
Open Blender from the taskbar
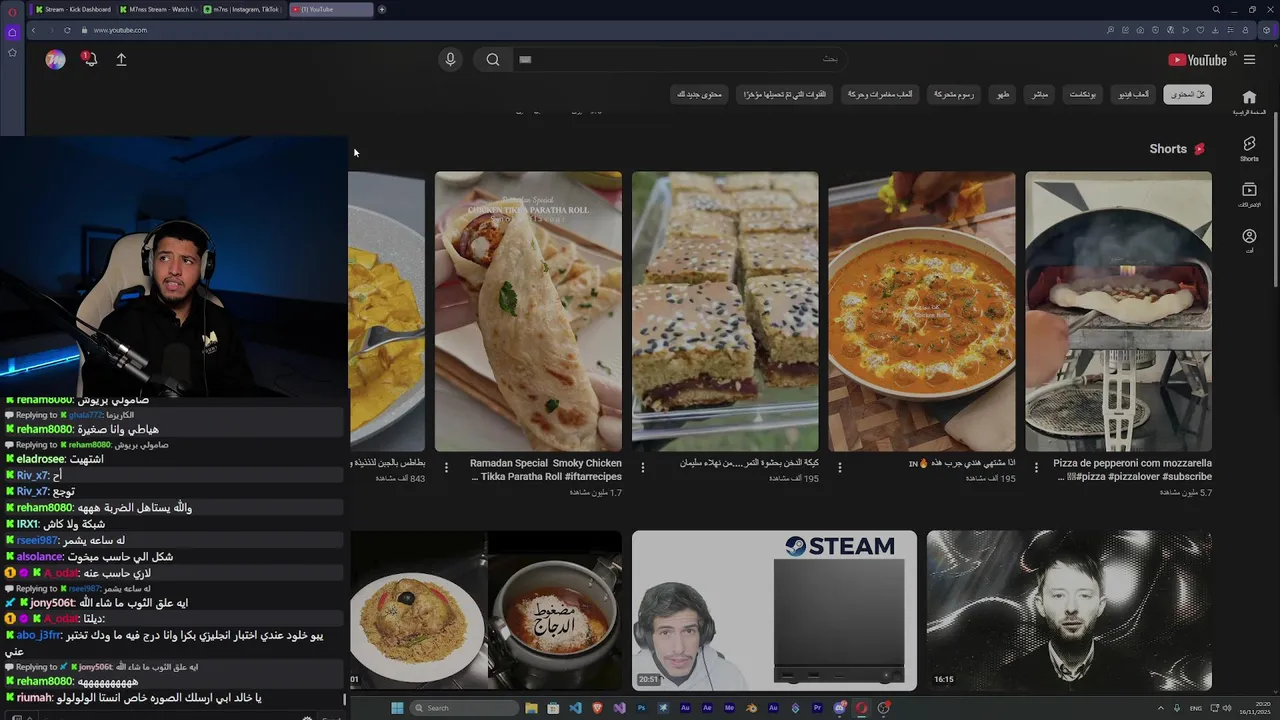pyautogui.click(x=751, y=708)
